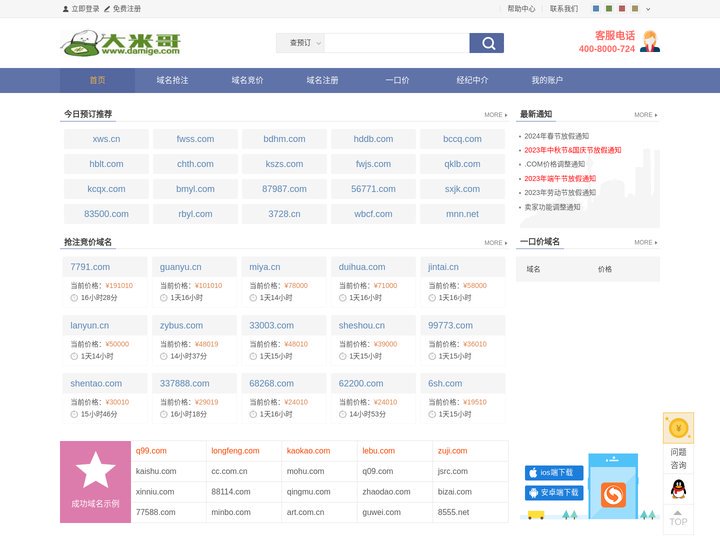
Task: Select the blue theme color swatch
Action: point(596,9)
